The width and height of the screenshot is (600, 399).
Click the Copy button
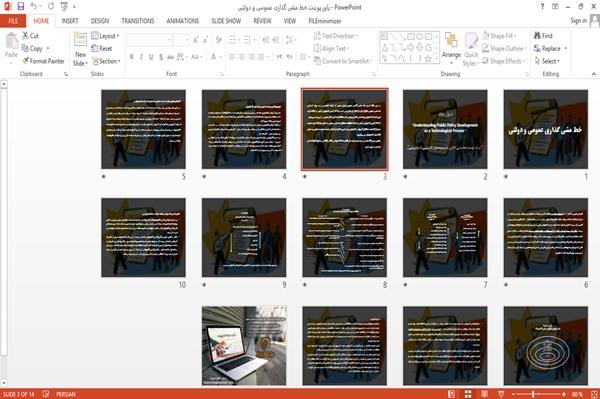click(33, 48)
